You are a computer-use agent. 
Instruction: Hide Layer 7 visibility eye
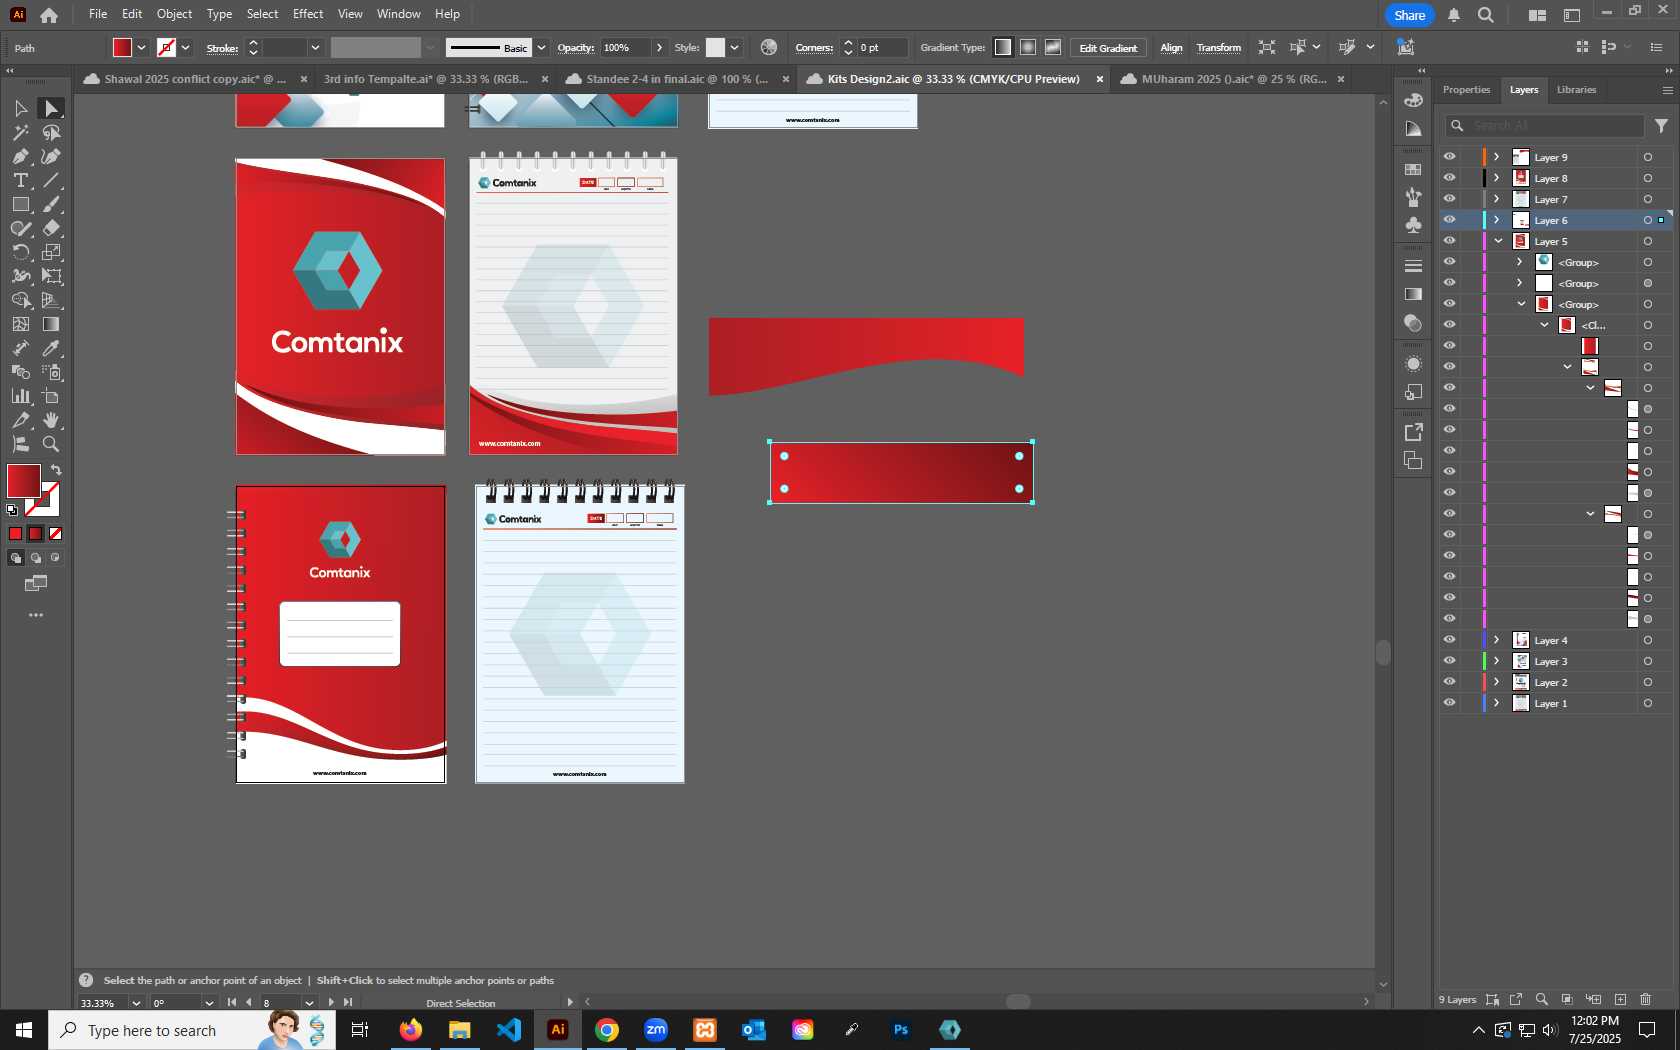(1449, 199)
